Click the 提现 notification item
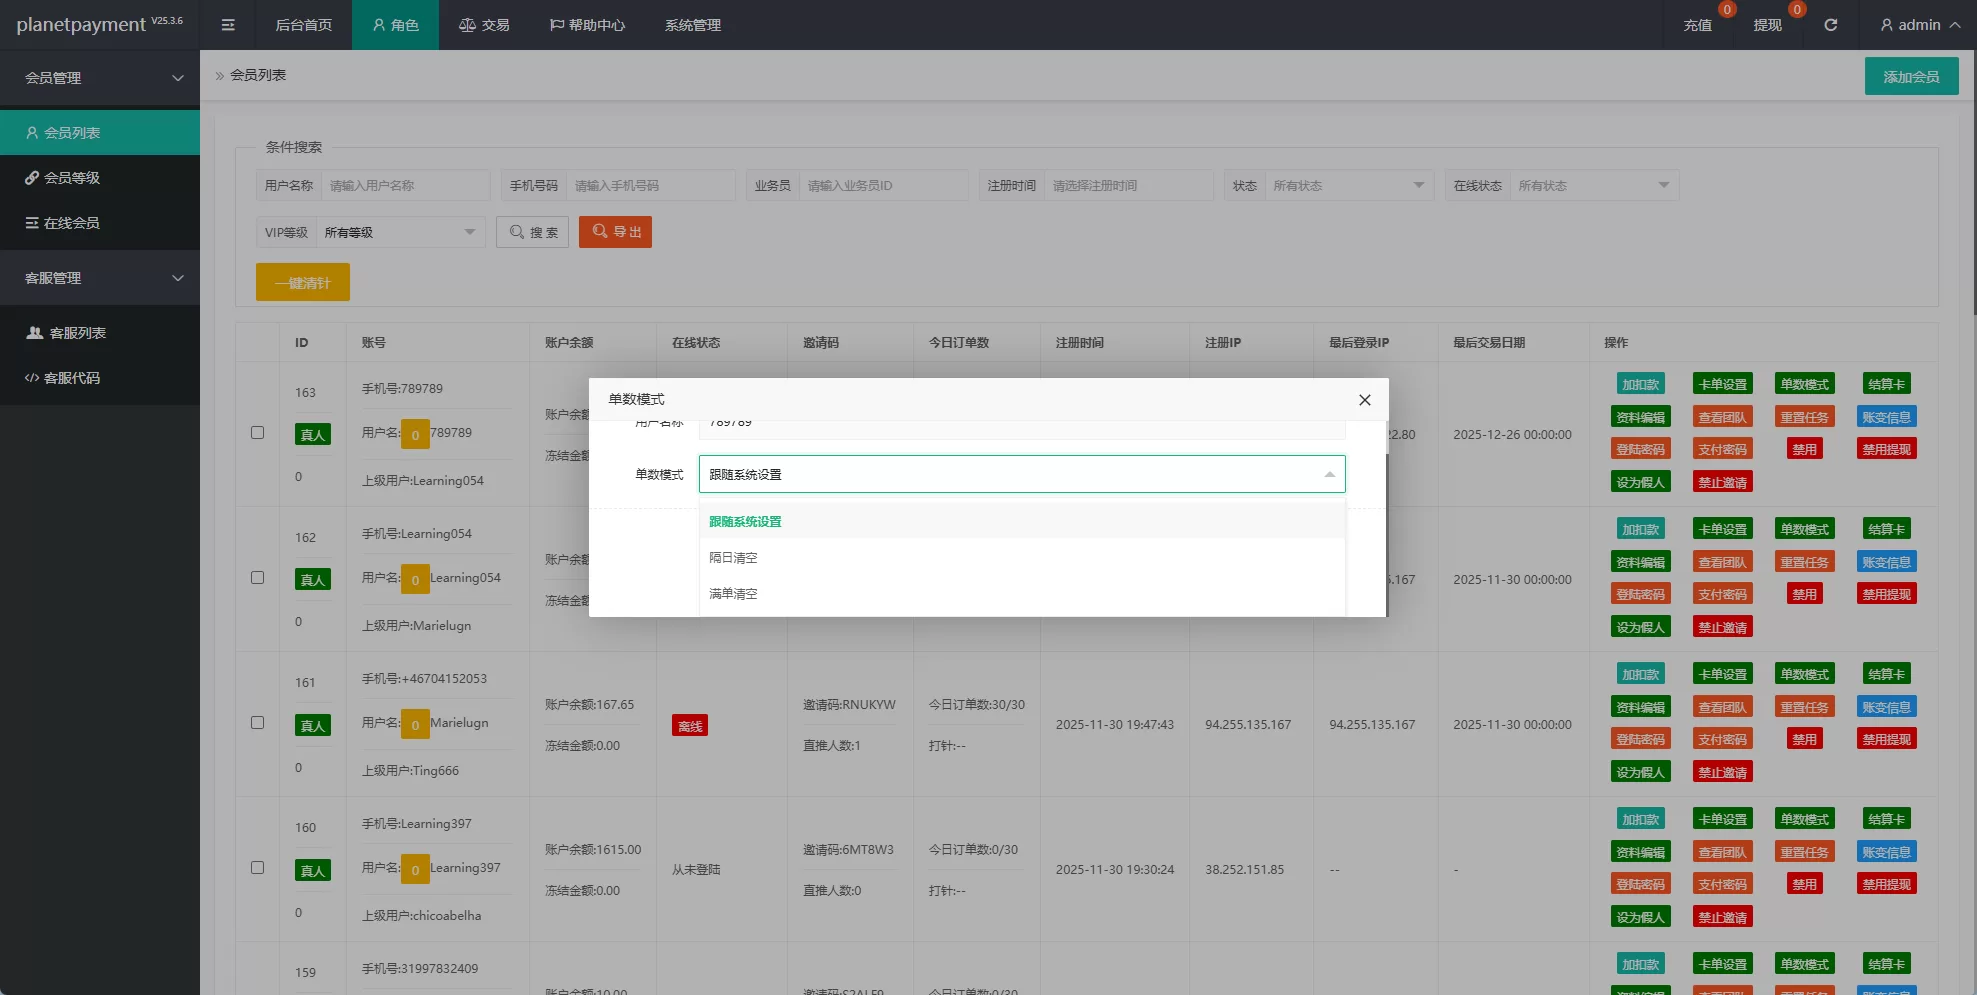Image resolution: width=1977 pixels, height=995 pixels. click(1767, 25)
